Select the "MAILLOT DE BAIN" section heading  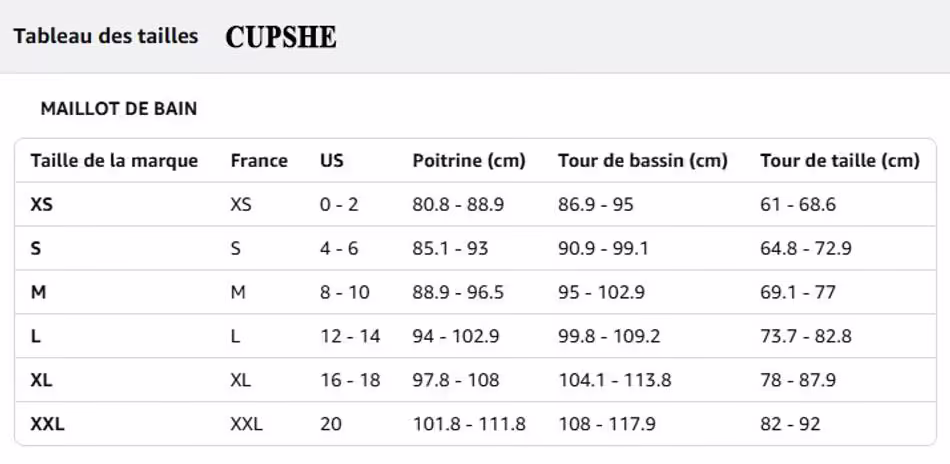119,109
